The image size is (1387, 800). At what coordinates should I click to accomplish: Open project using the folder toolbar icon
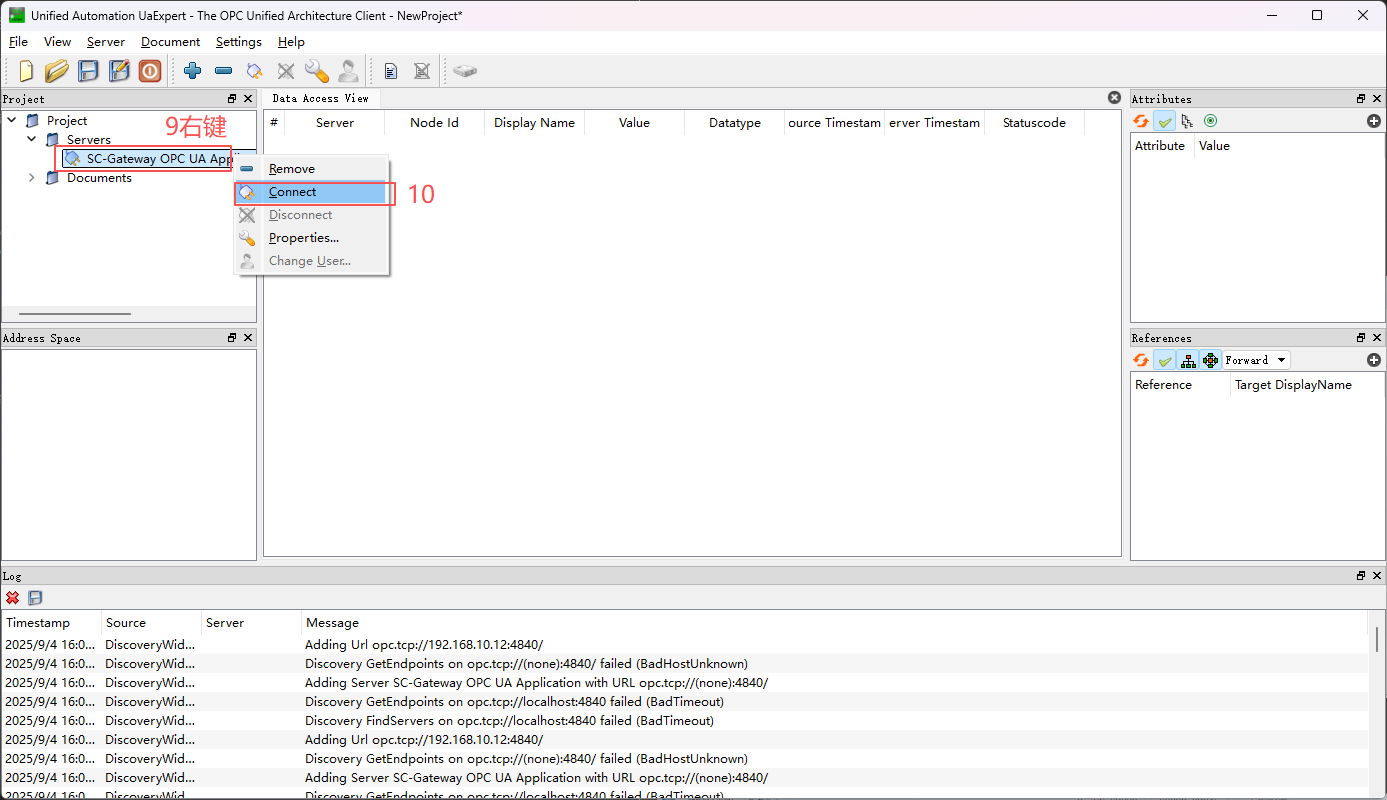tap(57, 71)
